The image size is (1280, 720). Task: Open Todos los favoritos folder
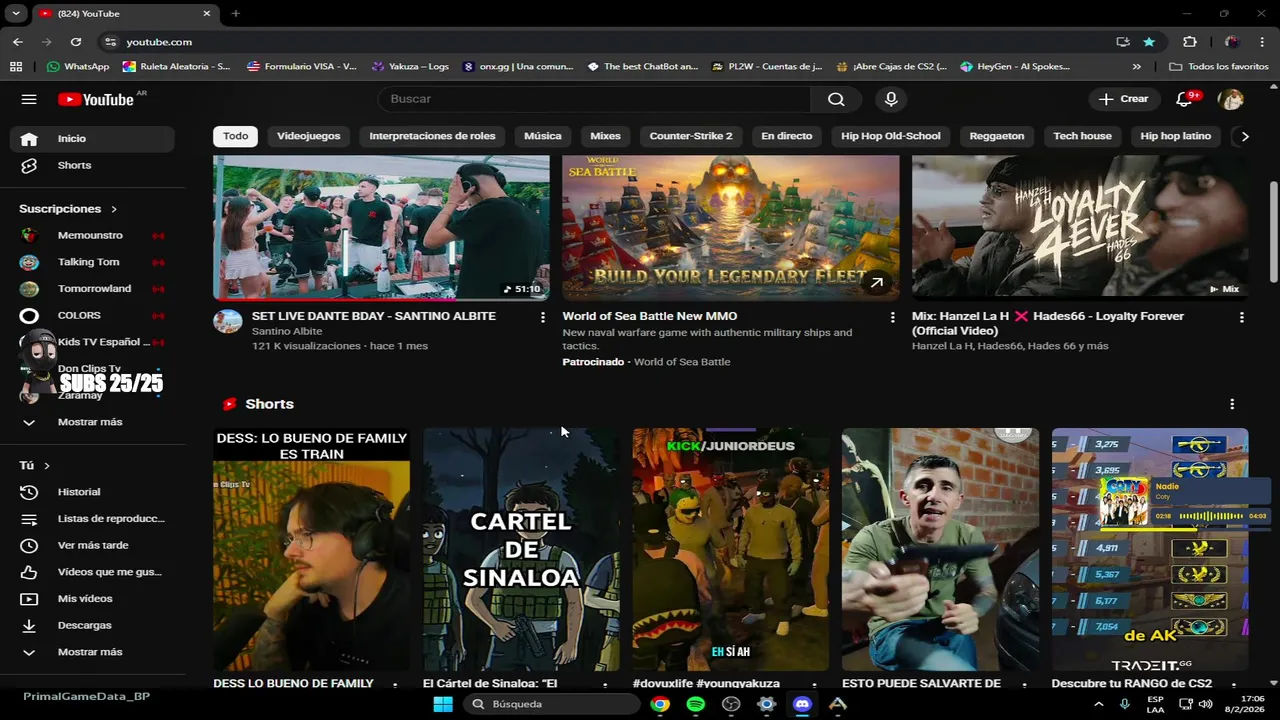1219,66
